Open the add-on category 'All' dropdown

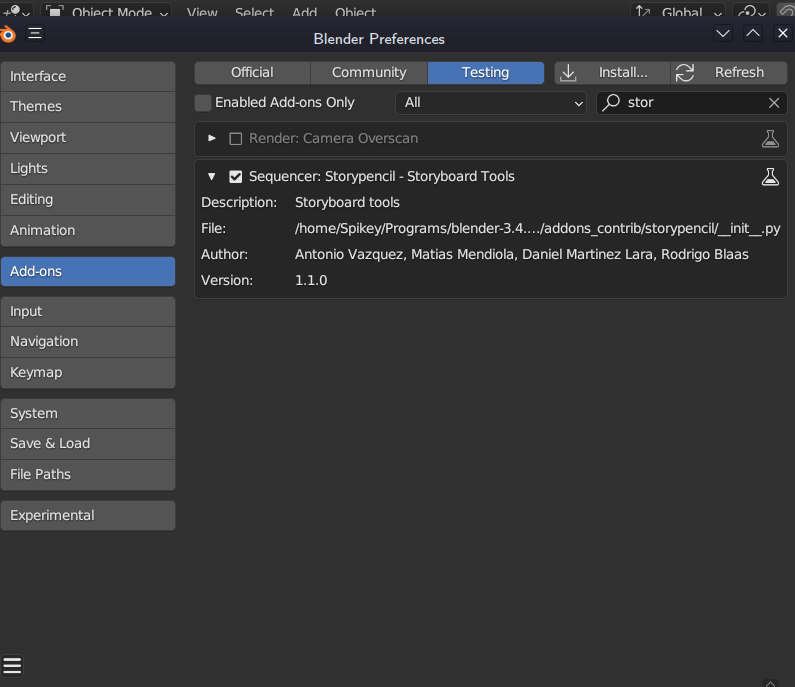[491, 103]
